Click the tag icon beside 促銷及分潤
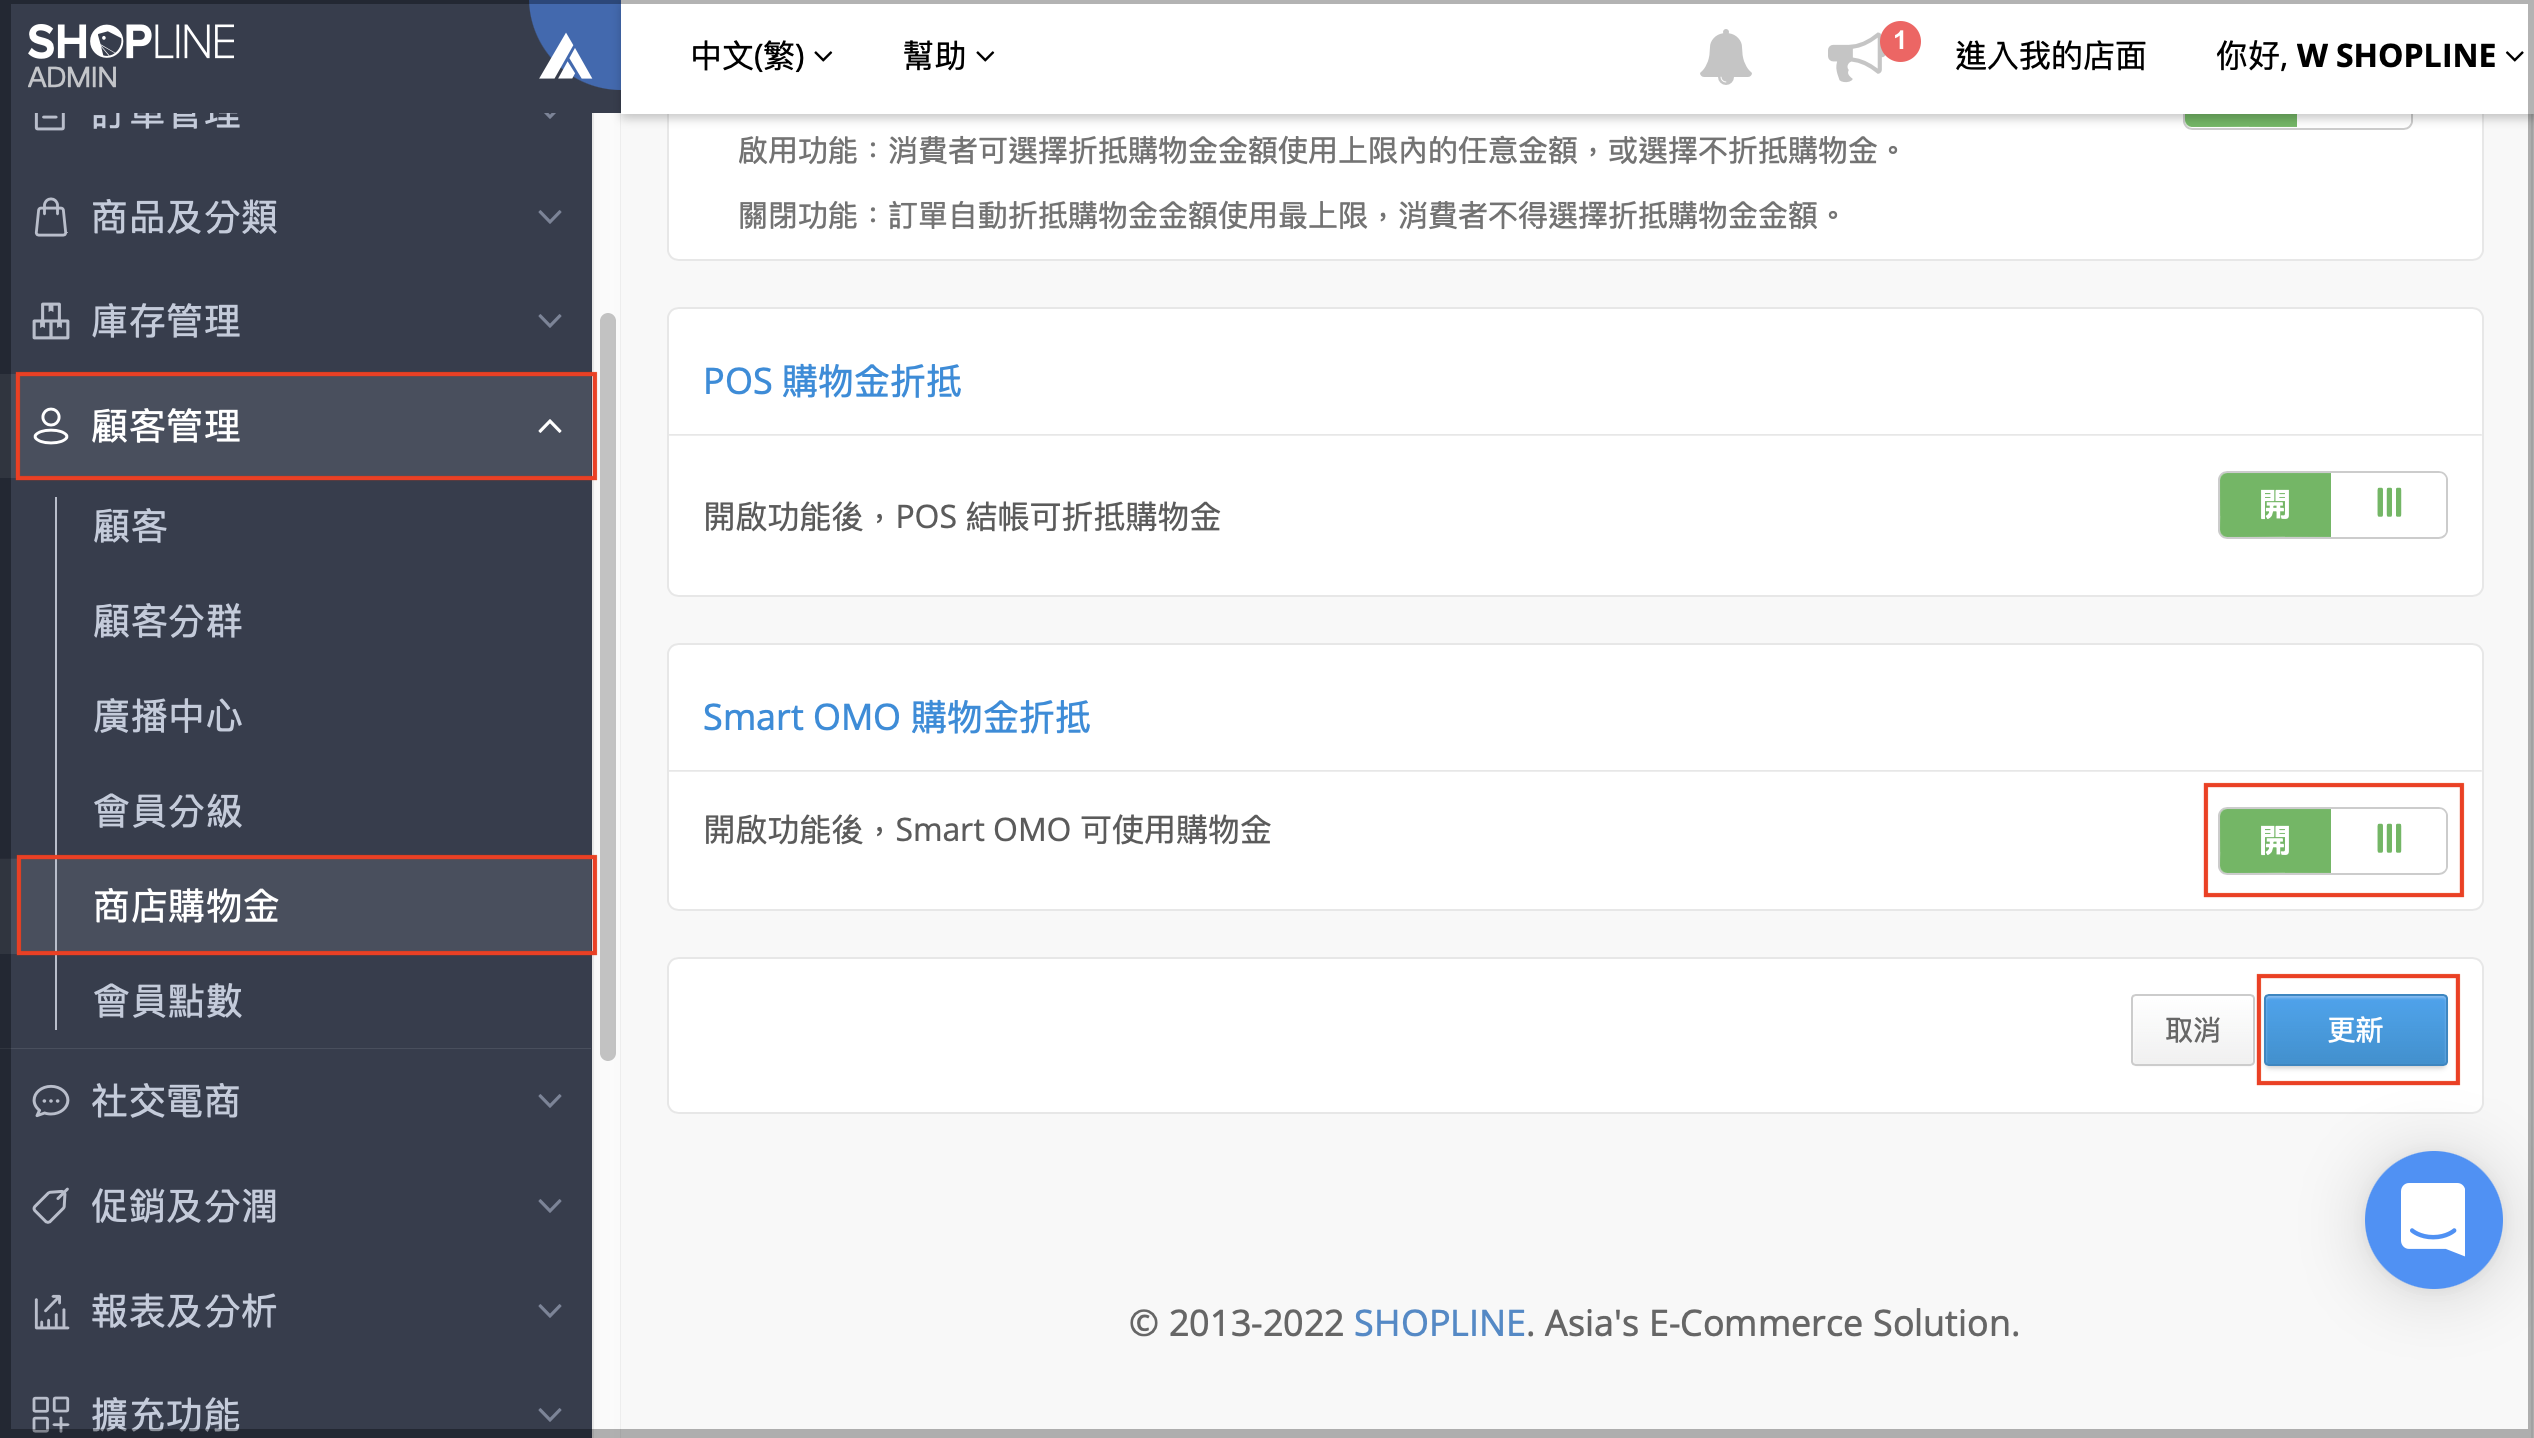 point(51,1206)
